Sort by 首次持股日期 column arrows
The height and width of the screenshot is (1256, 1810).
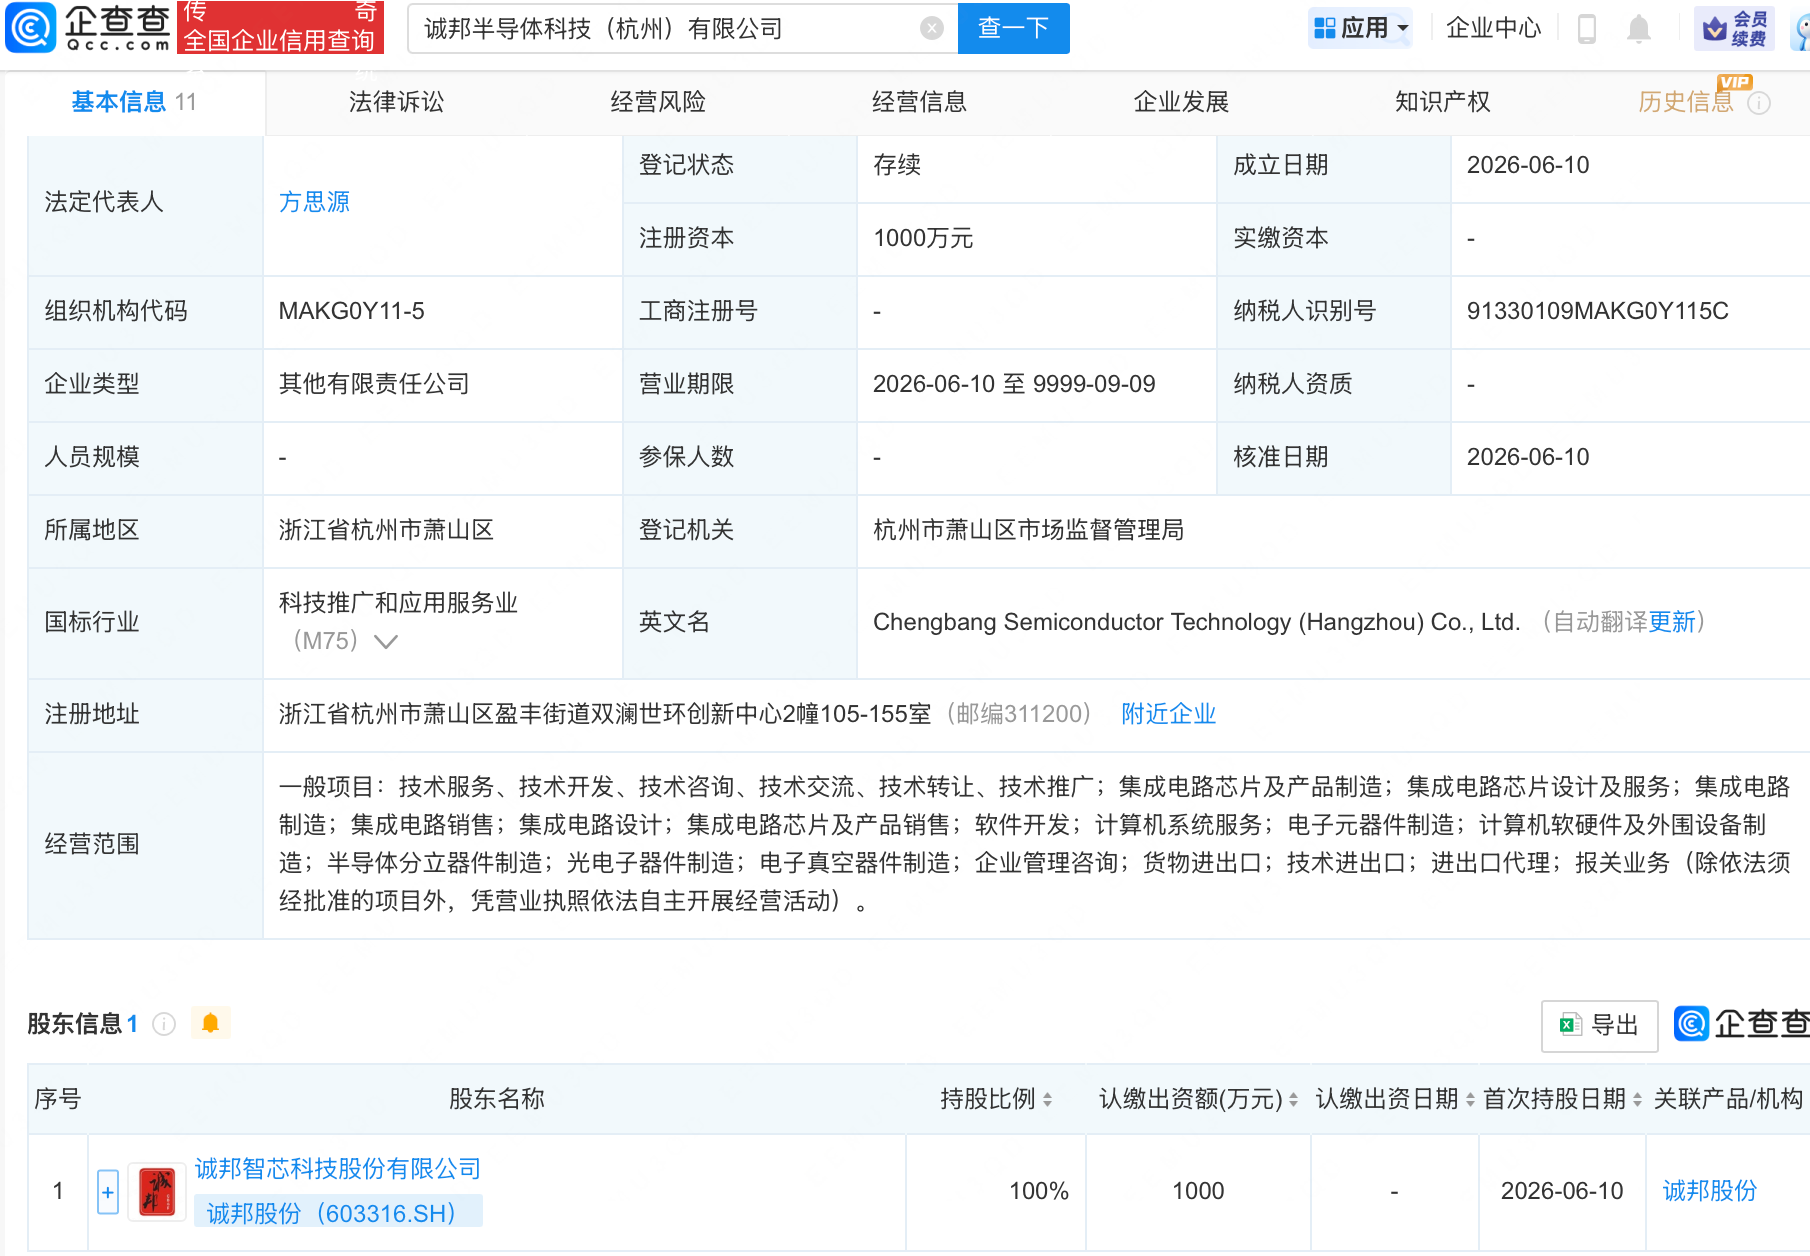click(x=1637, y=1100)
